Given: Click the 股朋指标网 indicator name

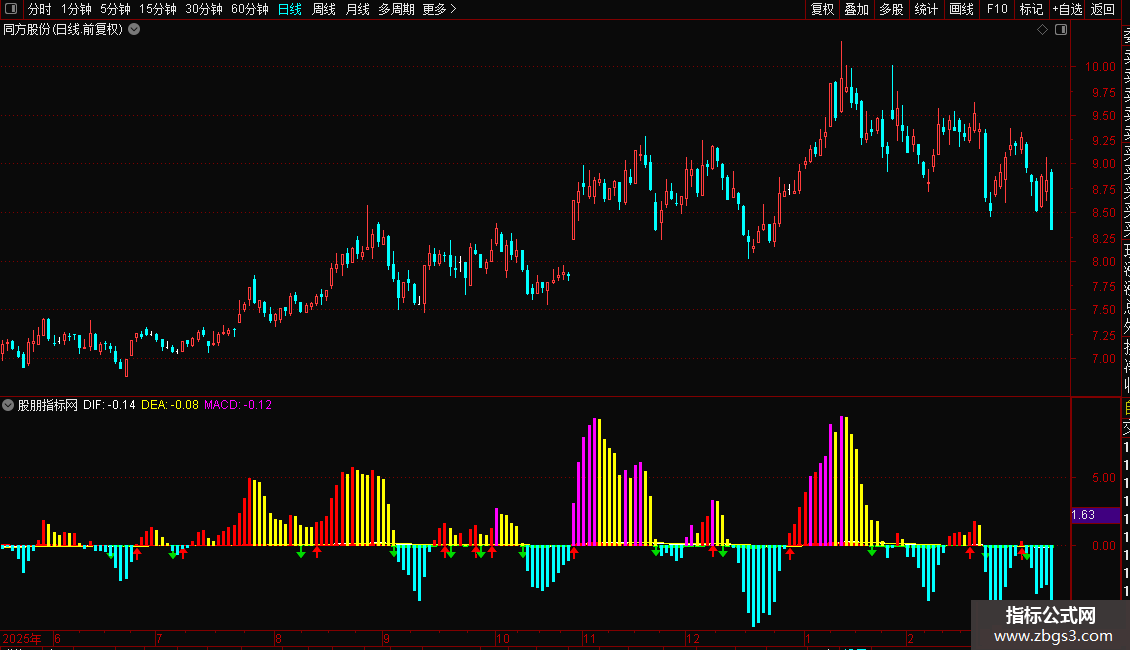Looking at the screenshot, I should pos(48,405).
